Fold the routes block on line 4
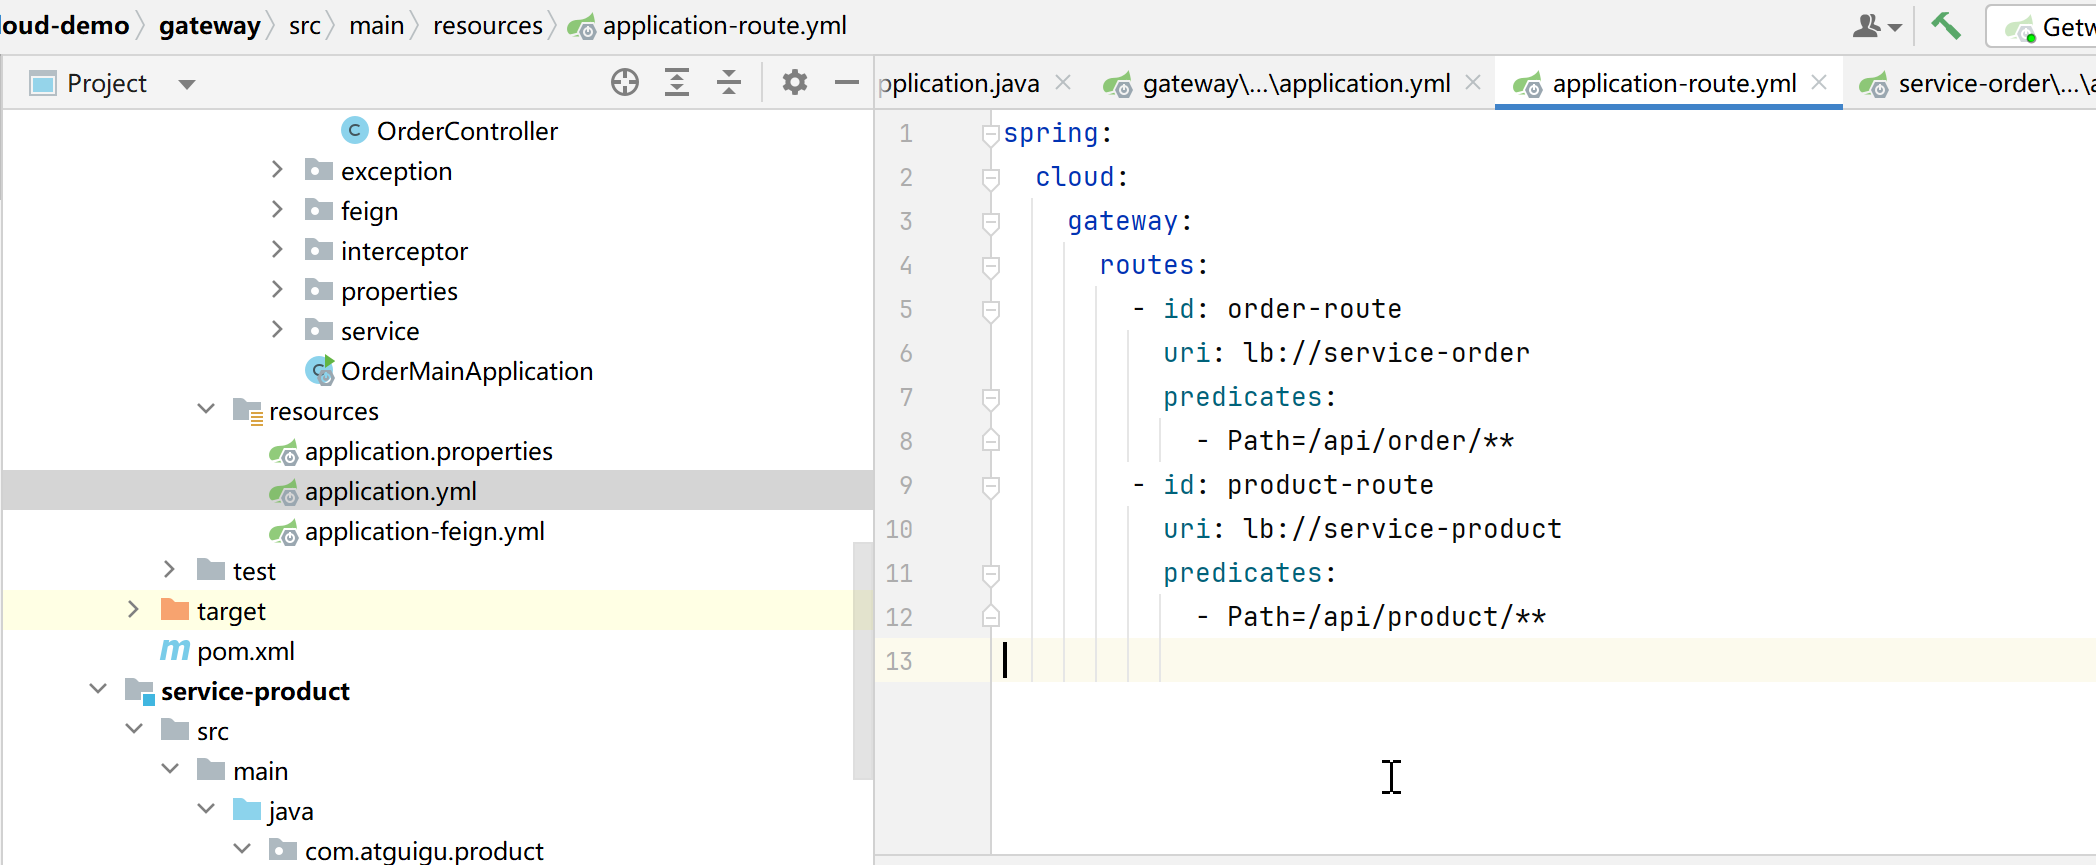The height and width of the screenshot is (865, 2096). click(x=991, y=266)
